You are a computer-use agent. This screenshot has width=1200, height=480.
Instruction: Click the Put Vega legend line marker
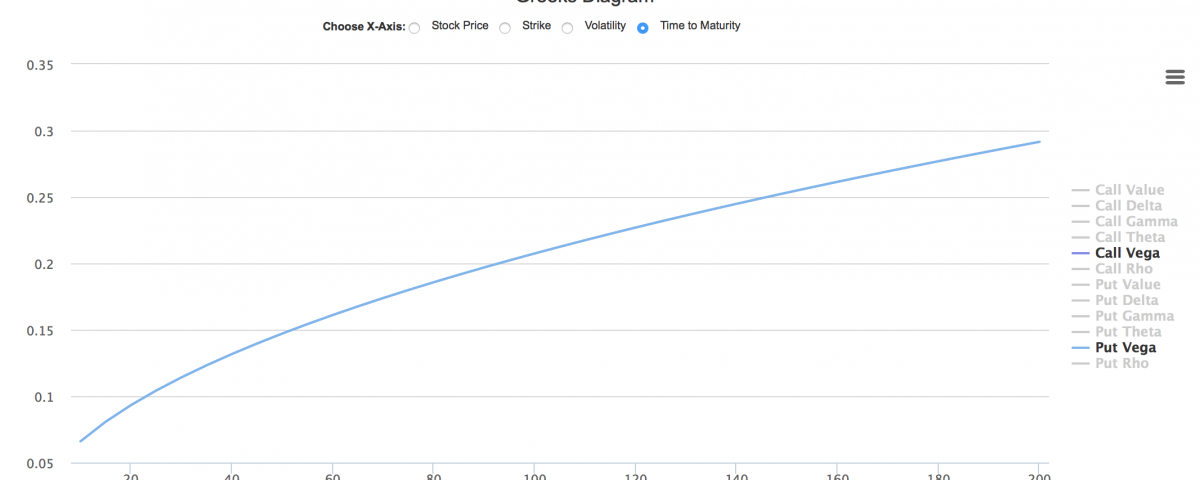click(x=1080, y=348)
